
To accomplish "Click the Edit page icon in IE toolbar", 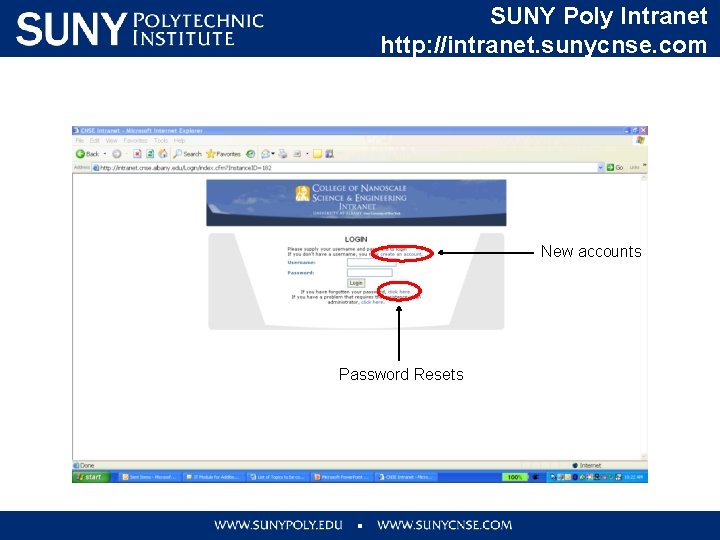I will [x=298, y=154].
